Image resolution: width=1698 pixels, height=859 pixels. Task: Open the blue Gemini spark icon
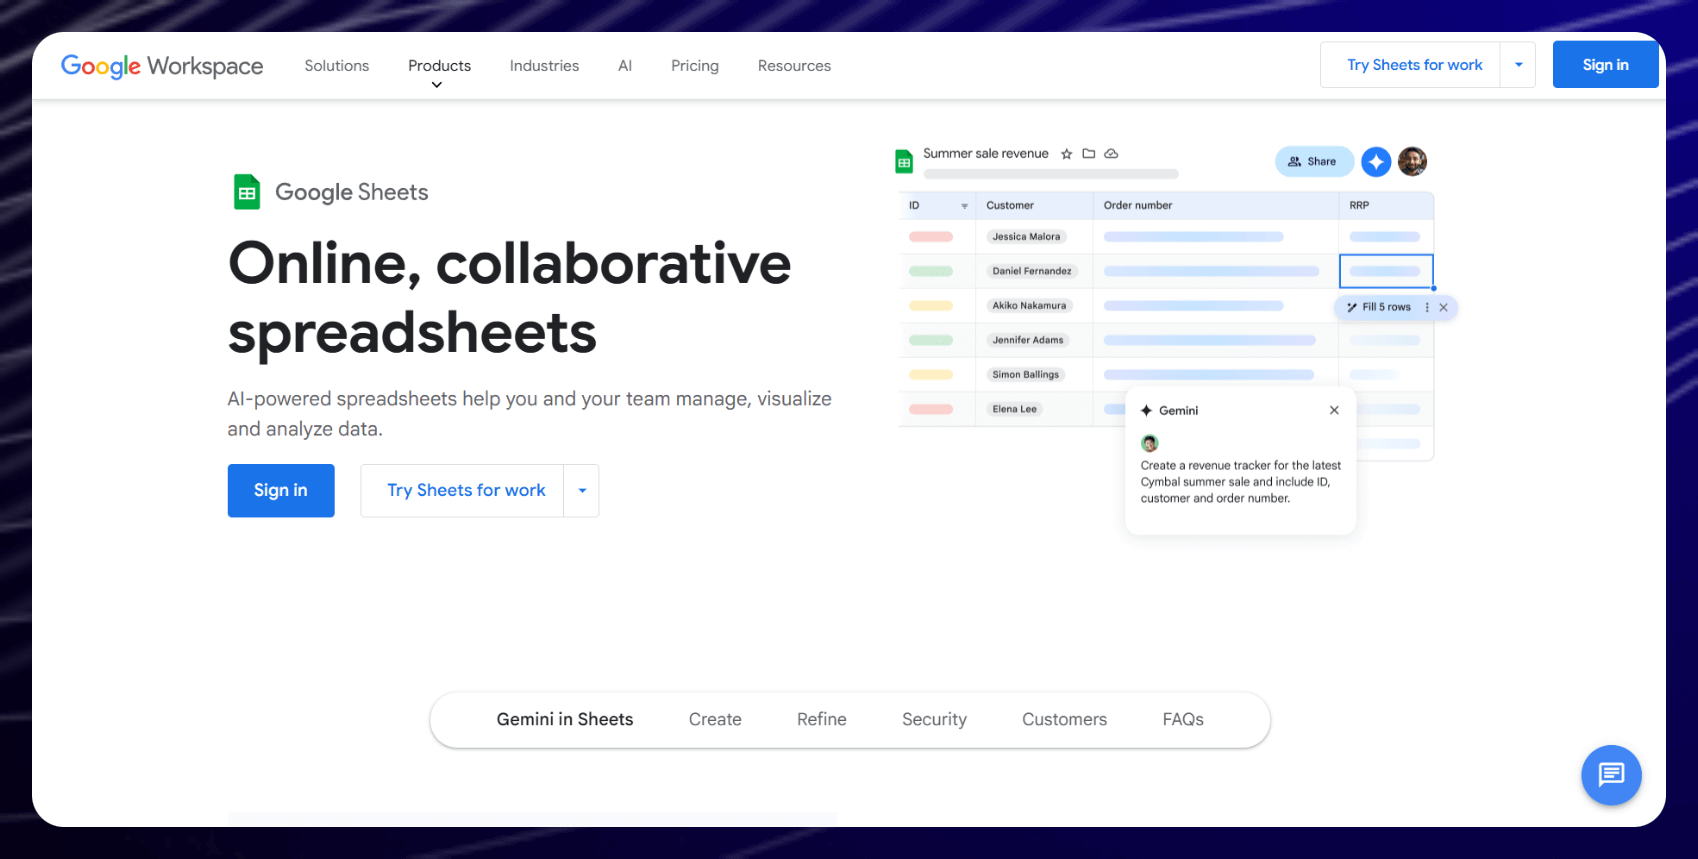click(1376, 162)
